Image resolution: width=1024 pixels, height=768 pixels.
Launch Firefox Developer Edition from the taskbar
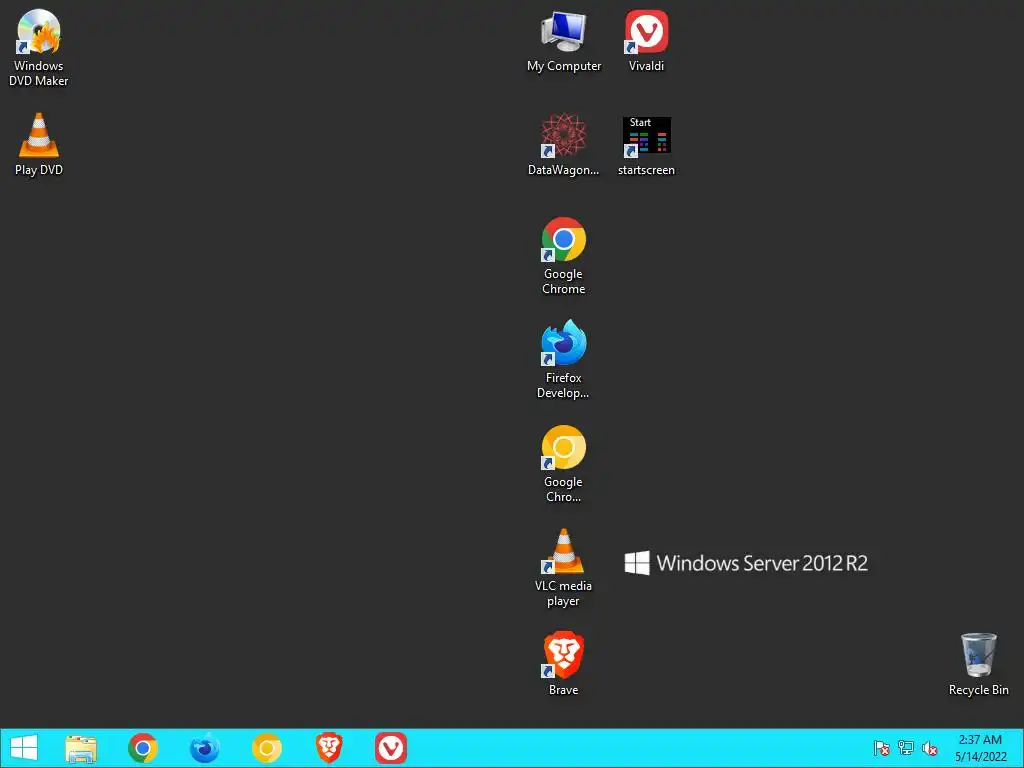click(x=204, y=748)
